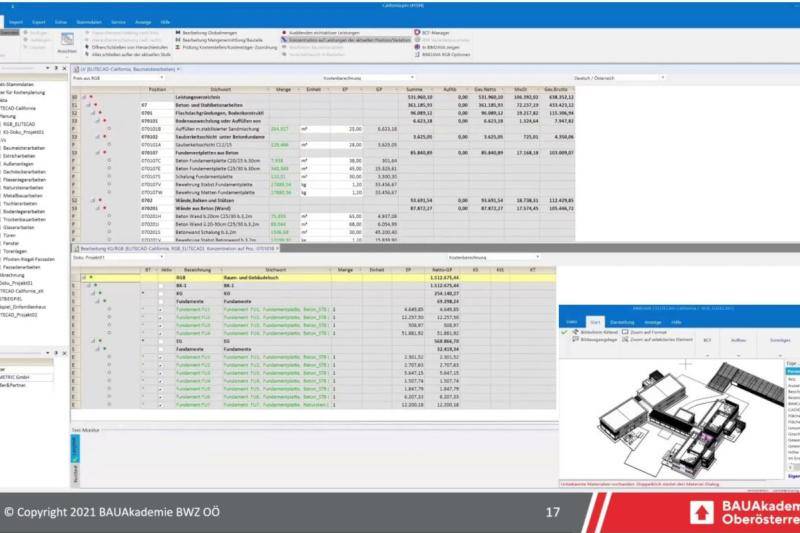This screenshot has height=533, width=800.
Task: Close the Bearbeitung KG/RGB document tab
Action: pos(278,248)
